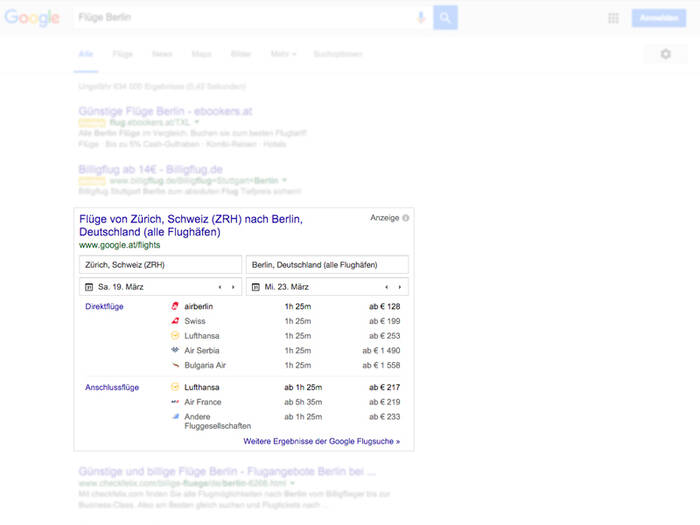Click the Anmelden sign-in button
This screenshot has width=700, height=525.
(659, 18)
